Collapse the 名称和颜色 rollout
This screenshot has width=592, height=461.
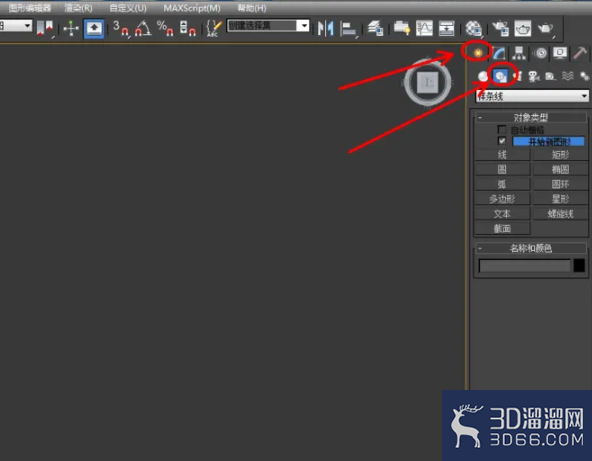pyautogui.click(x=530, y=248)
